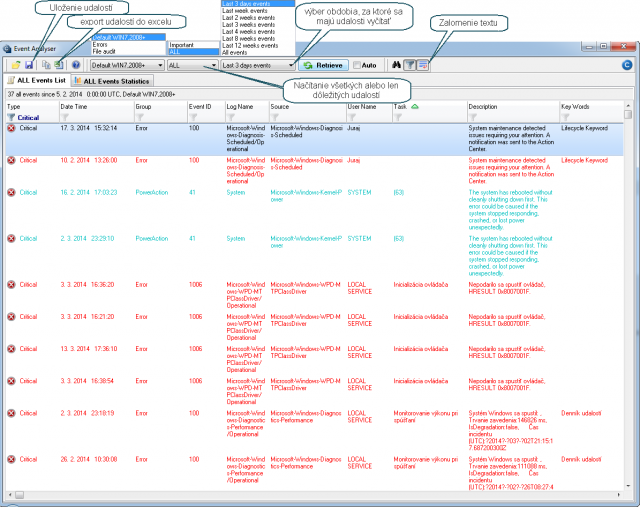Toggle the filter row funnel button
This screenshot has height=507, width=640.
click(410, 65)
